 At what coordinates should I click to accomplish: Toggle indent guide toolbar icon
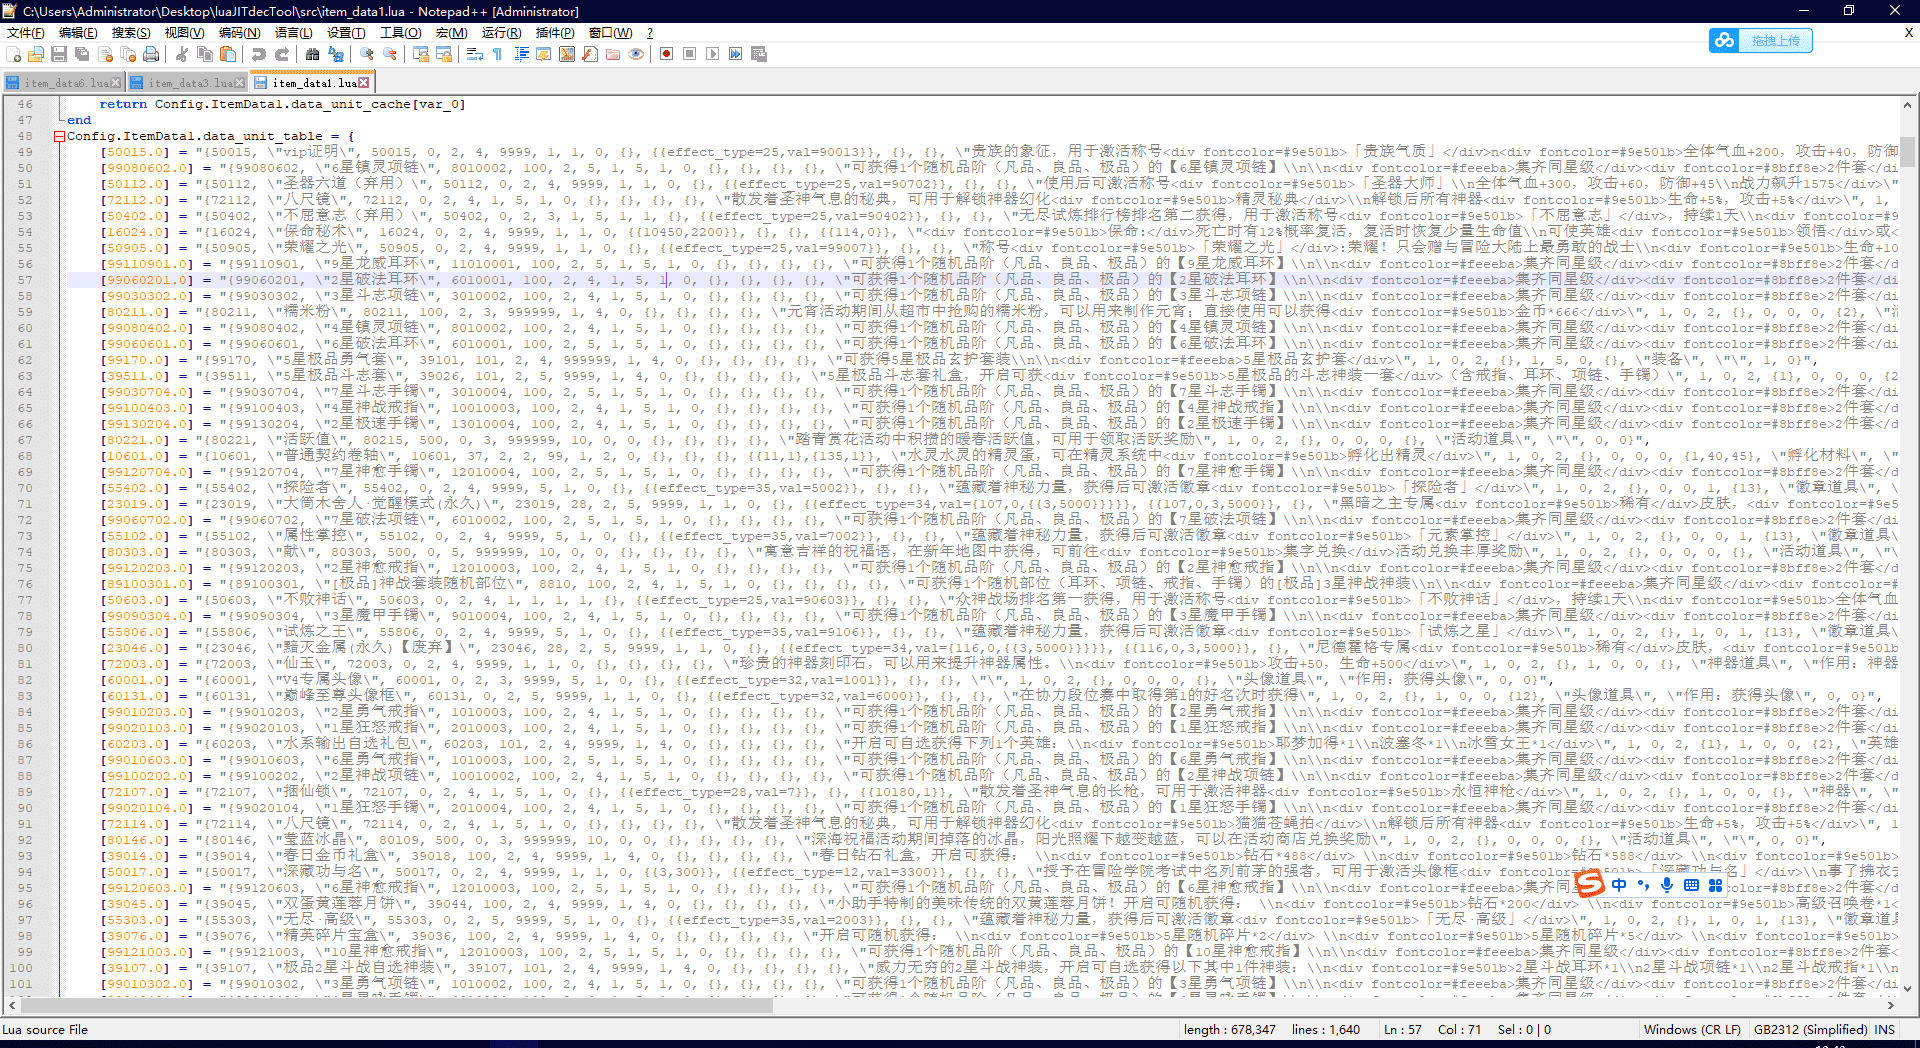click(x=521, y=54)
